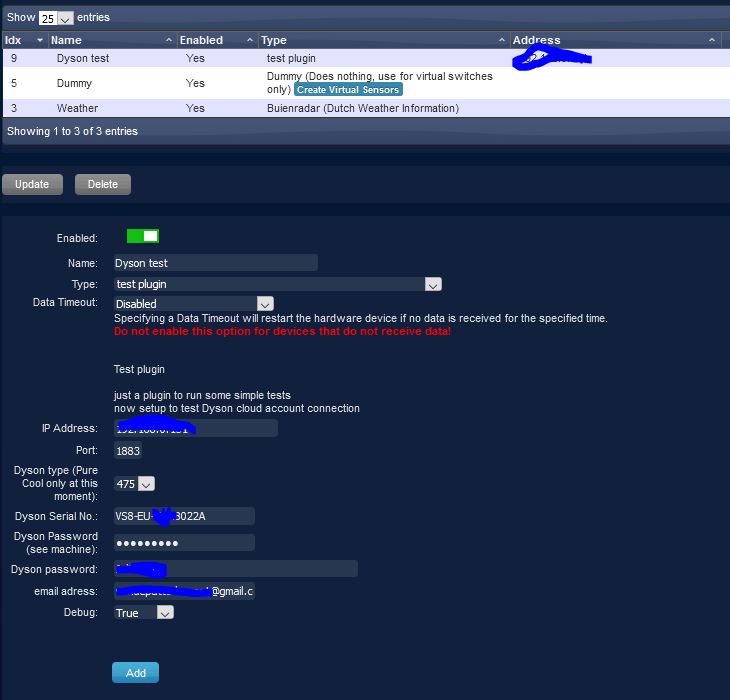Image resolution: width=730 pixels, height=700 pixels.
Task: Click the Buienradar type cell
Action: coord(363,108)
